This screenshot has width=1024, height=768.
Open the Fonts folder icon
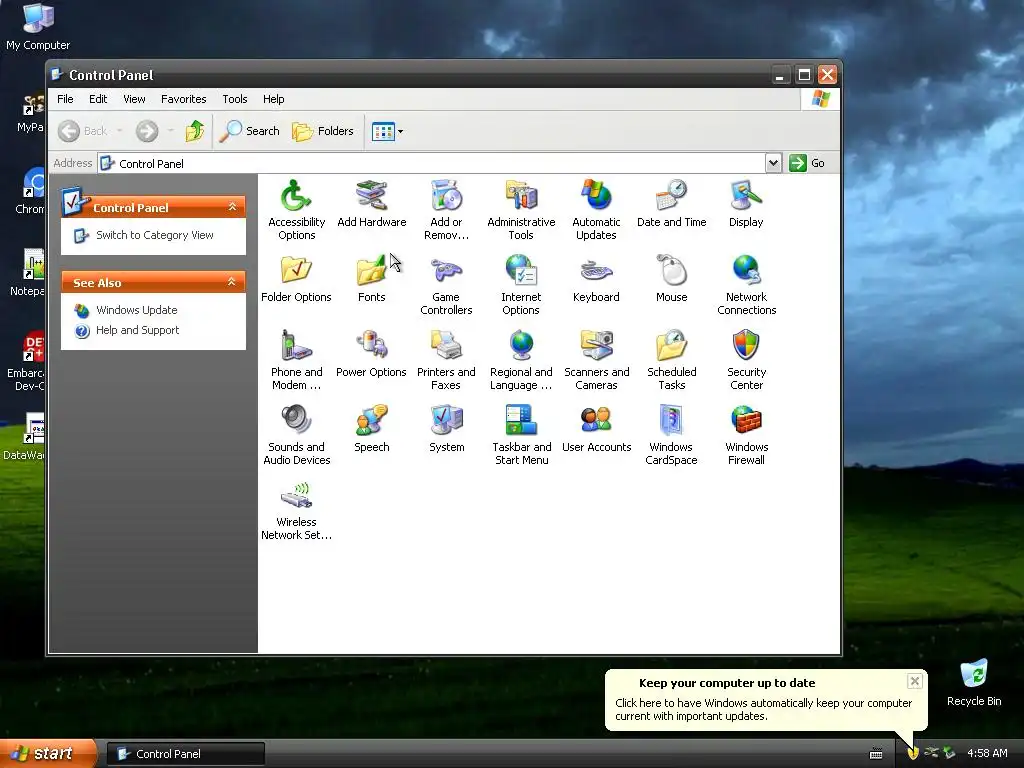(x=372, y=278)
